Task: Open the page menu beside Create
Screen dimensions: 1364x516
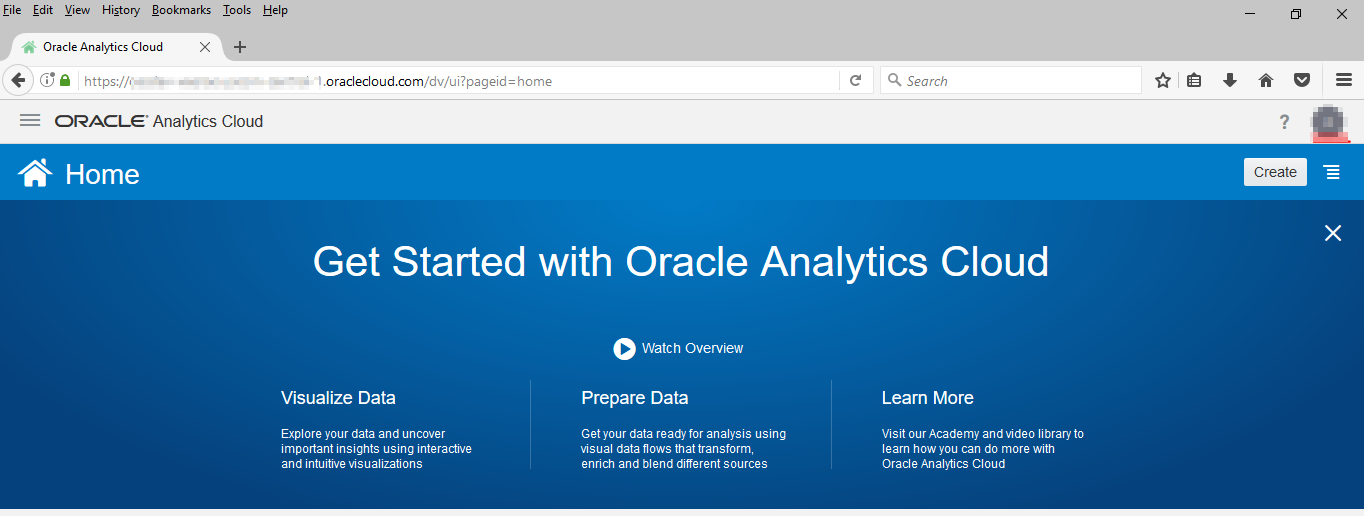Action: (1332, 172)
